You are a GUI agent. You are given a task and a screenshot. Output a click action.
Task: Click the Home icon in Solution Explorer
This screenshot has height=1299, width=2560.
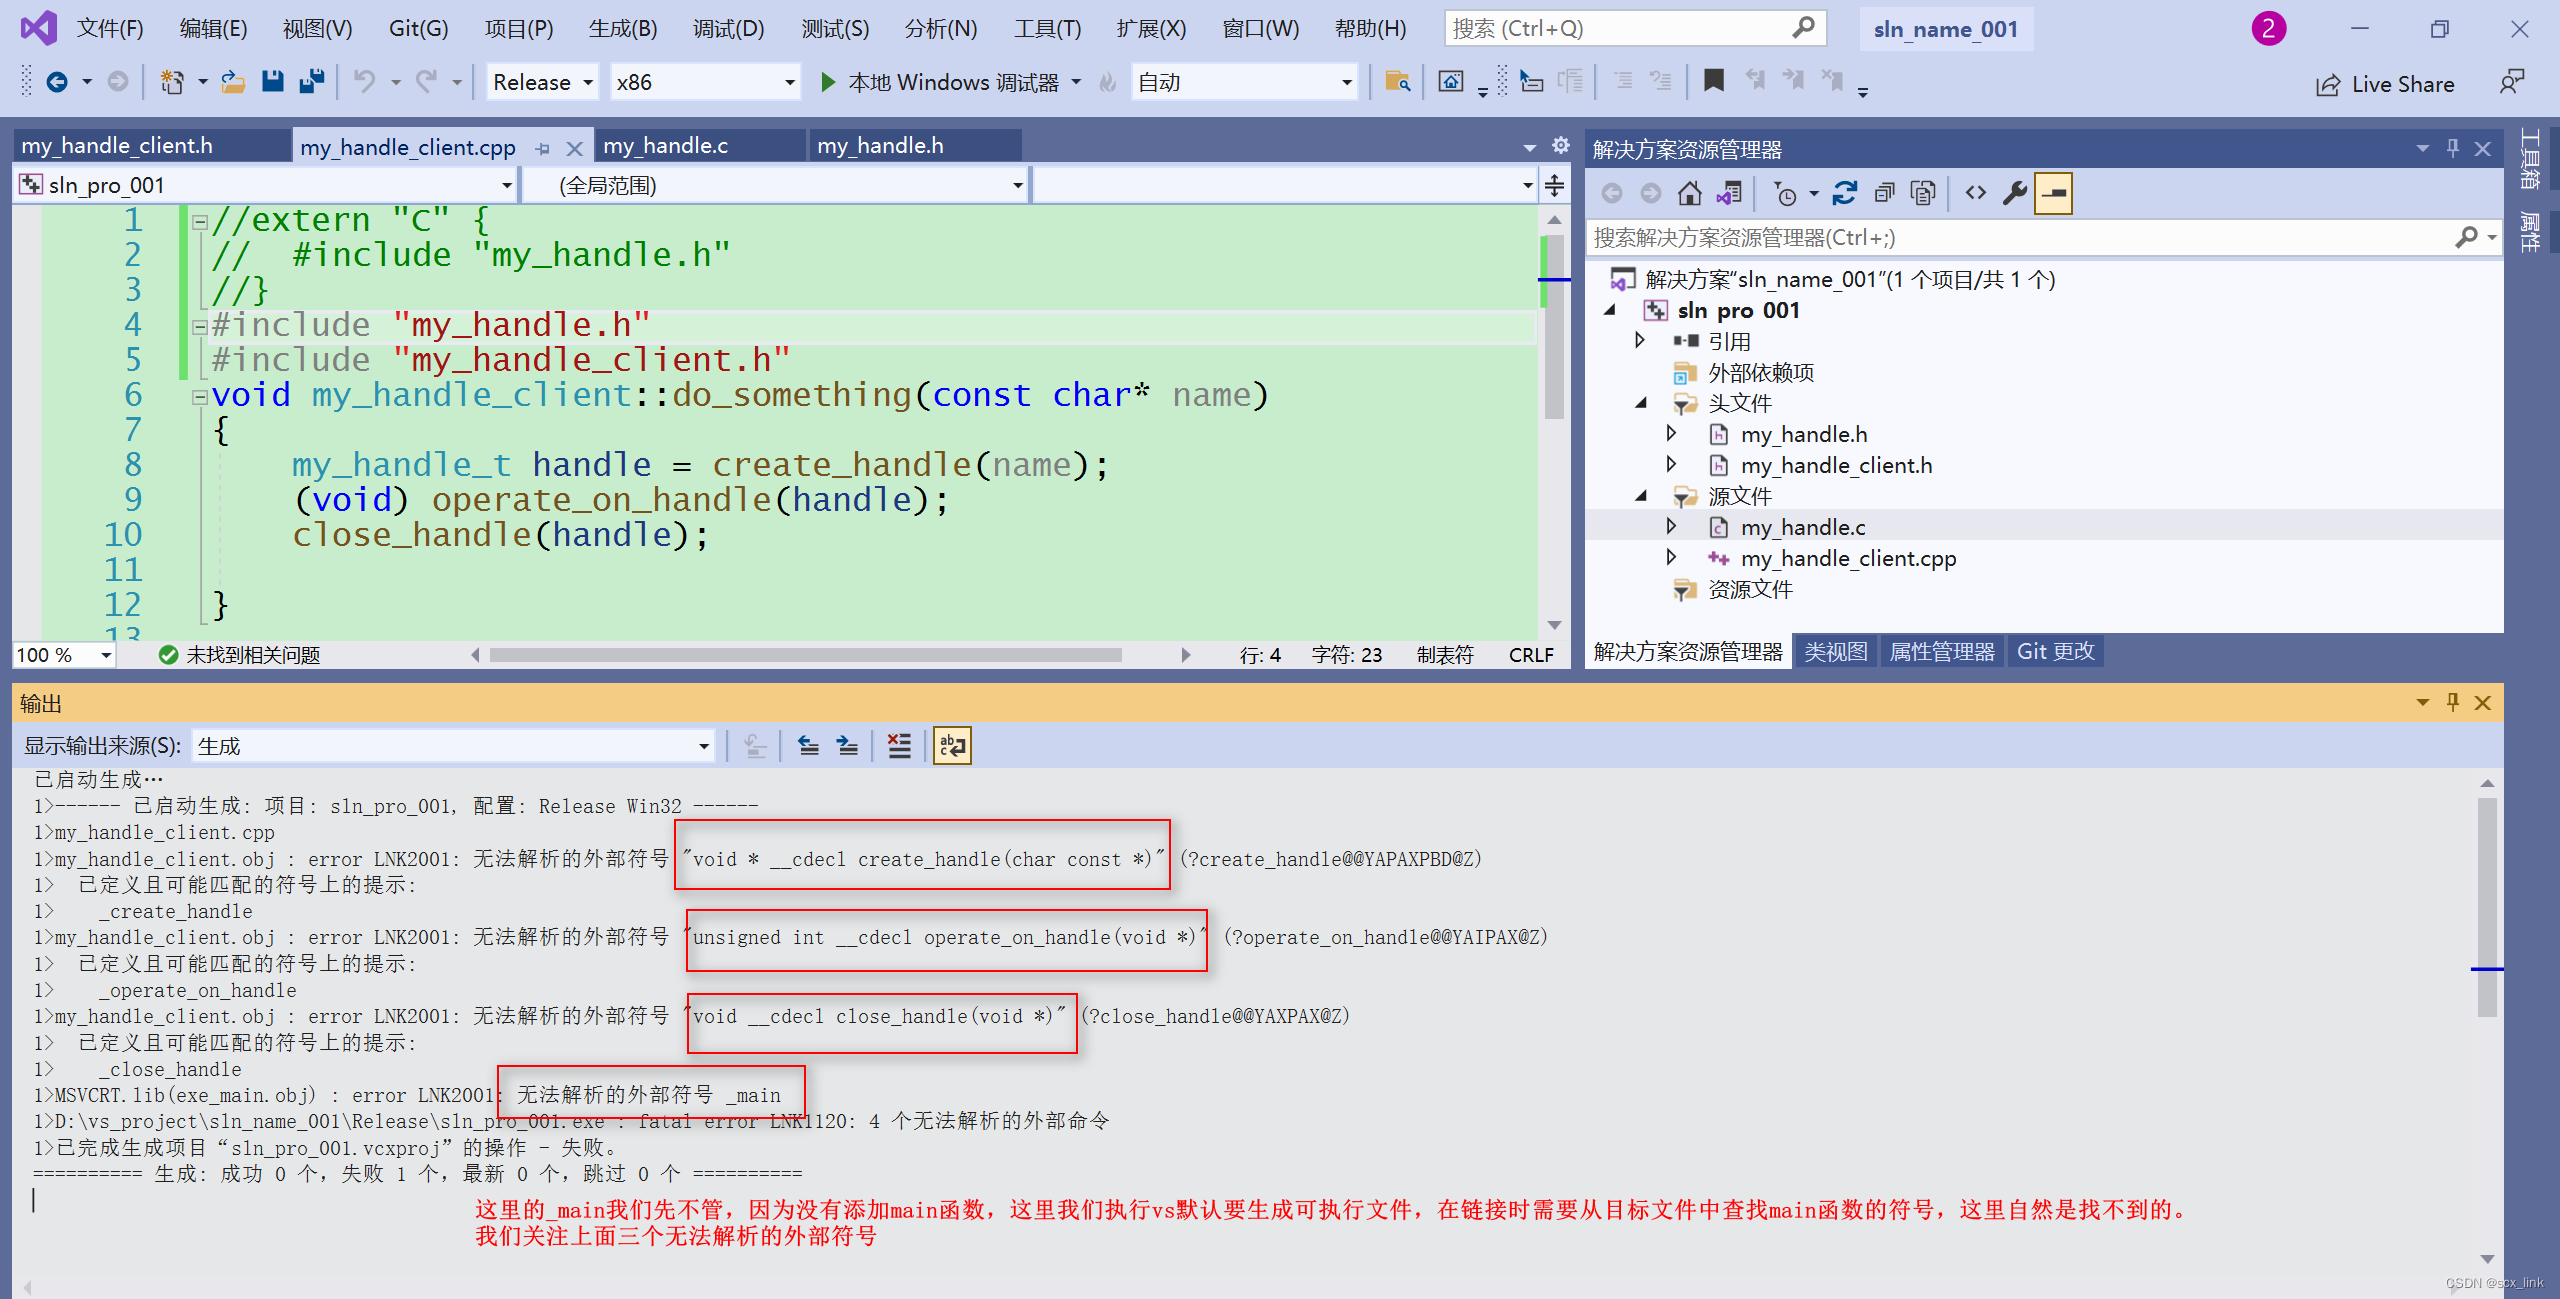coord(1689,193)
